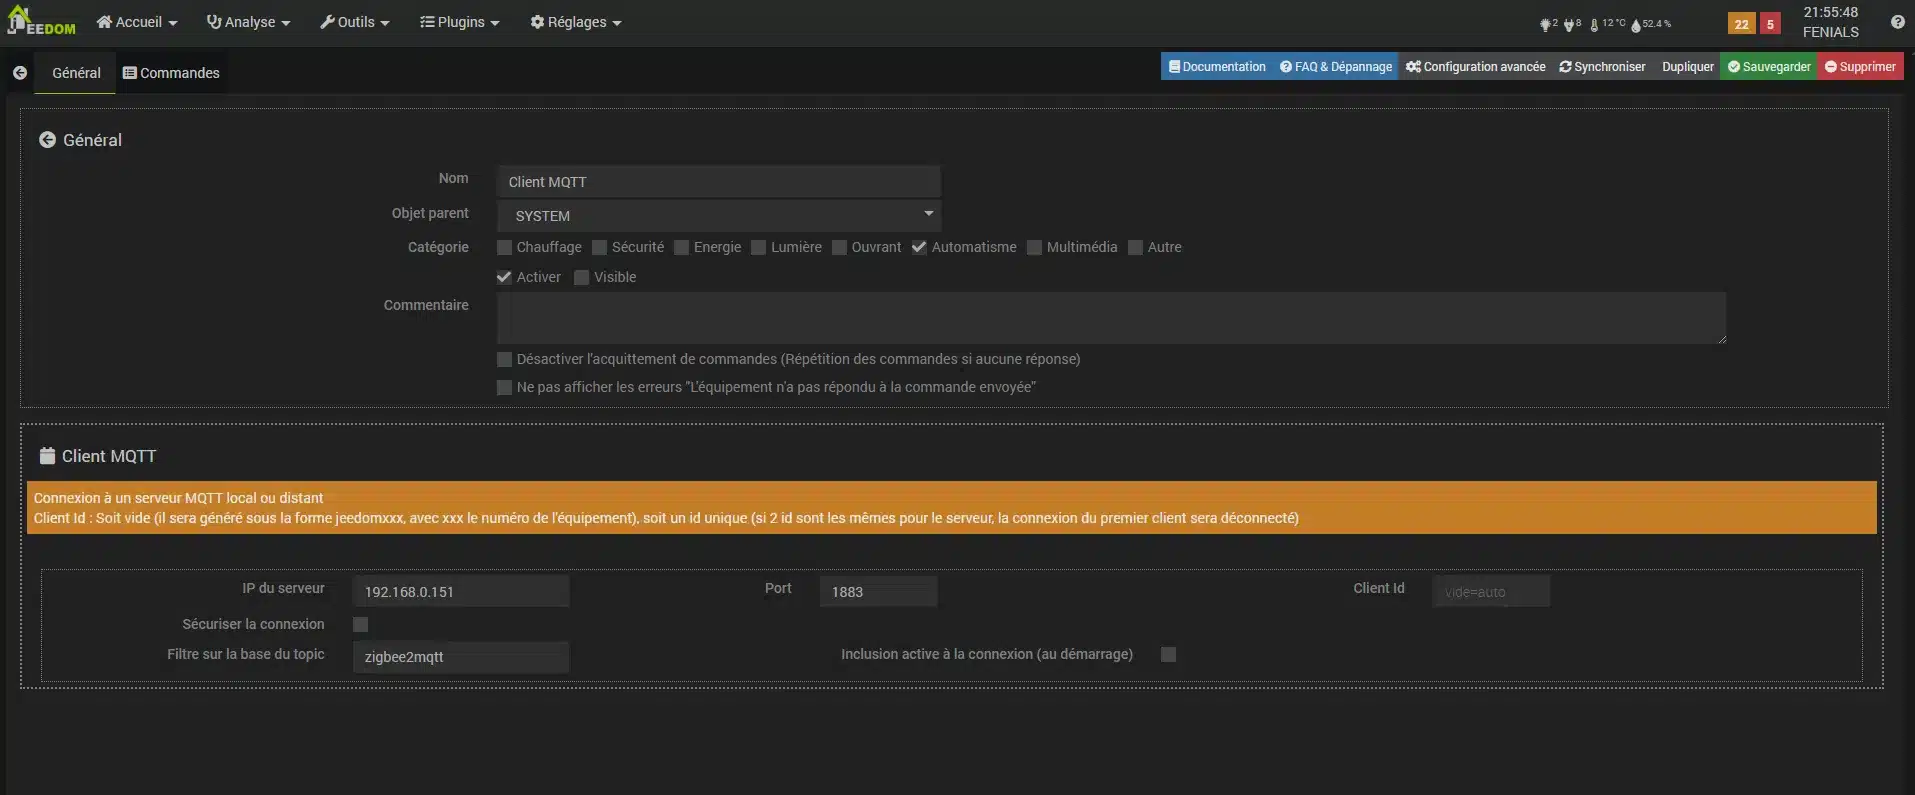The image size is (1915, 795).
Task: Open the orange 22 messages badge
Action: pos(1742,24)
